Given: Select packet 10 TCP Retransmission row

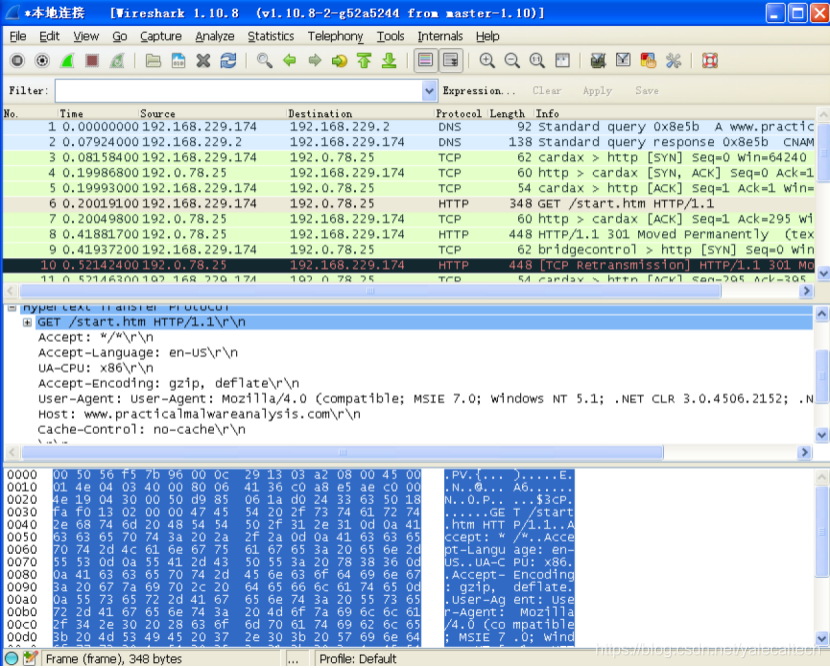Looking at the screenshot, I should (x=409, y=265).
